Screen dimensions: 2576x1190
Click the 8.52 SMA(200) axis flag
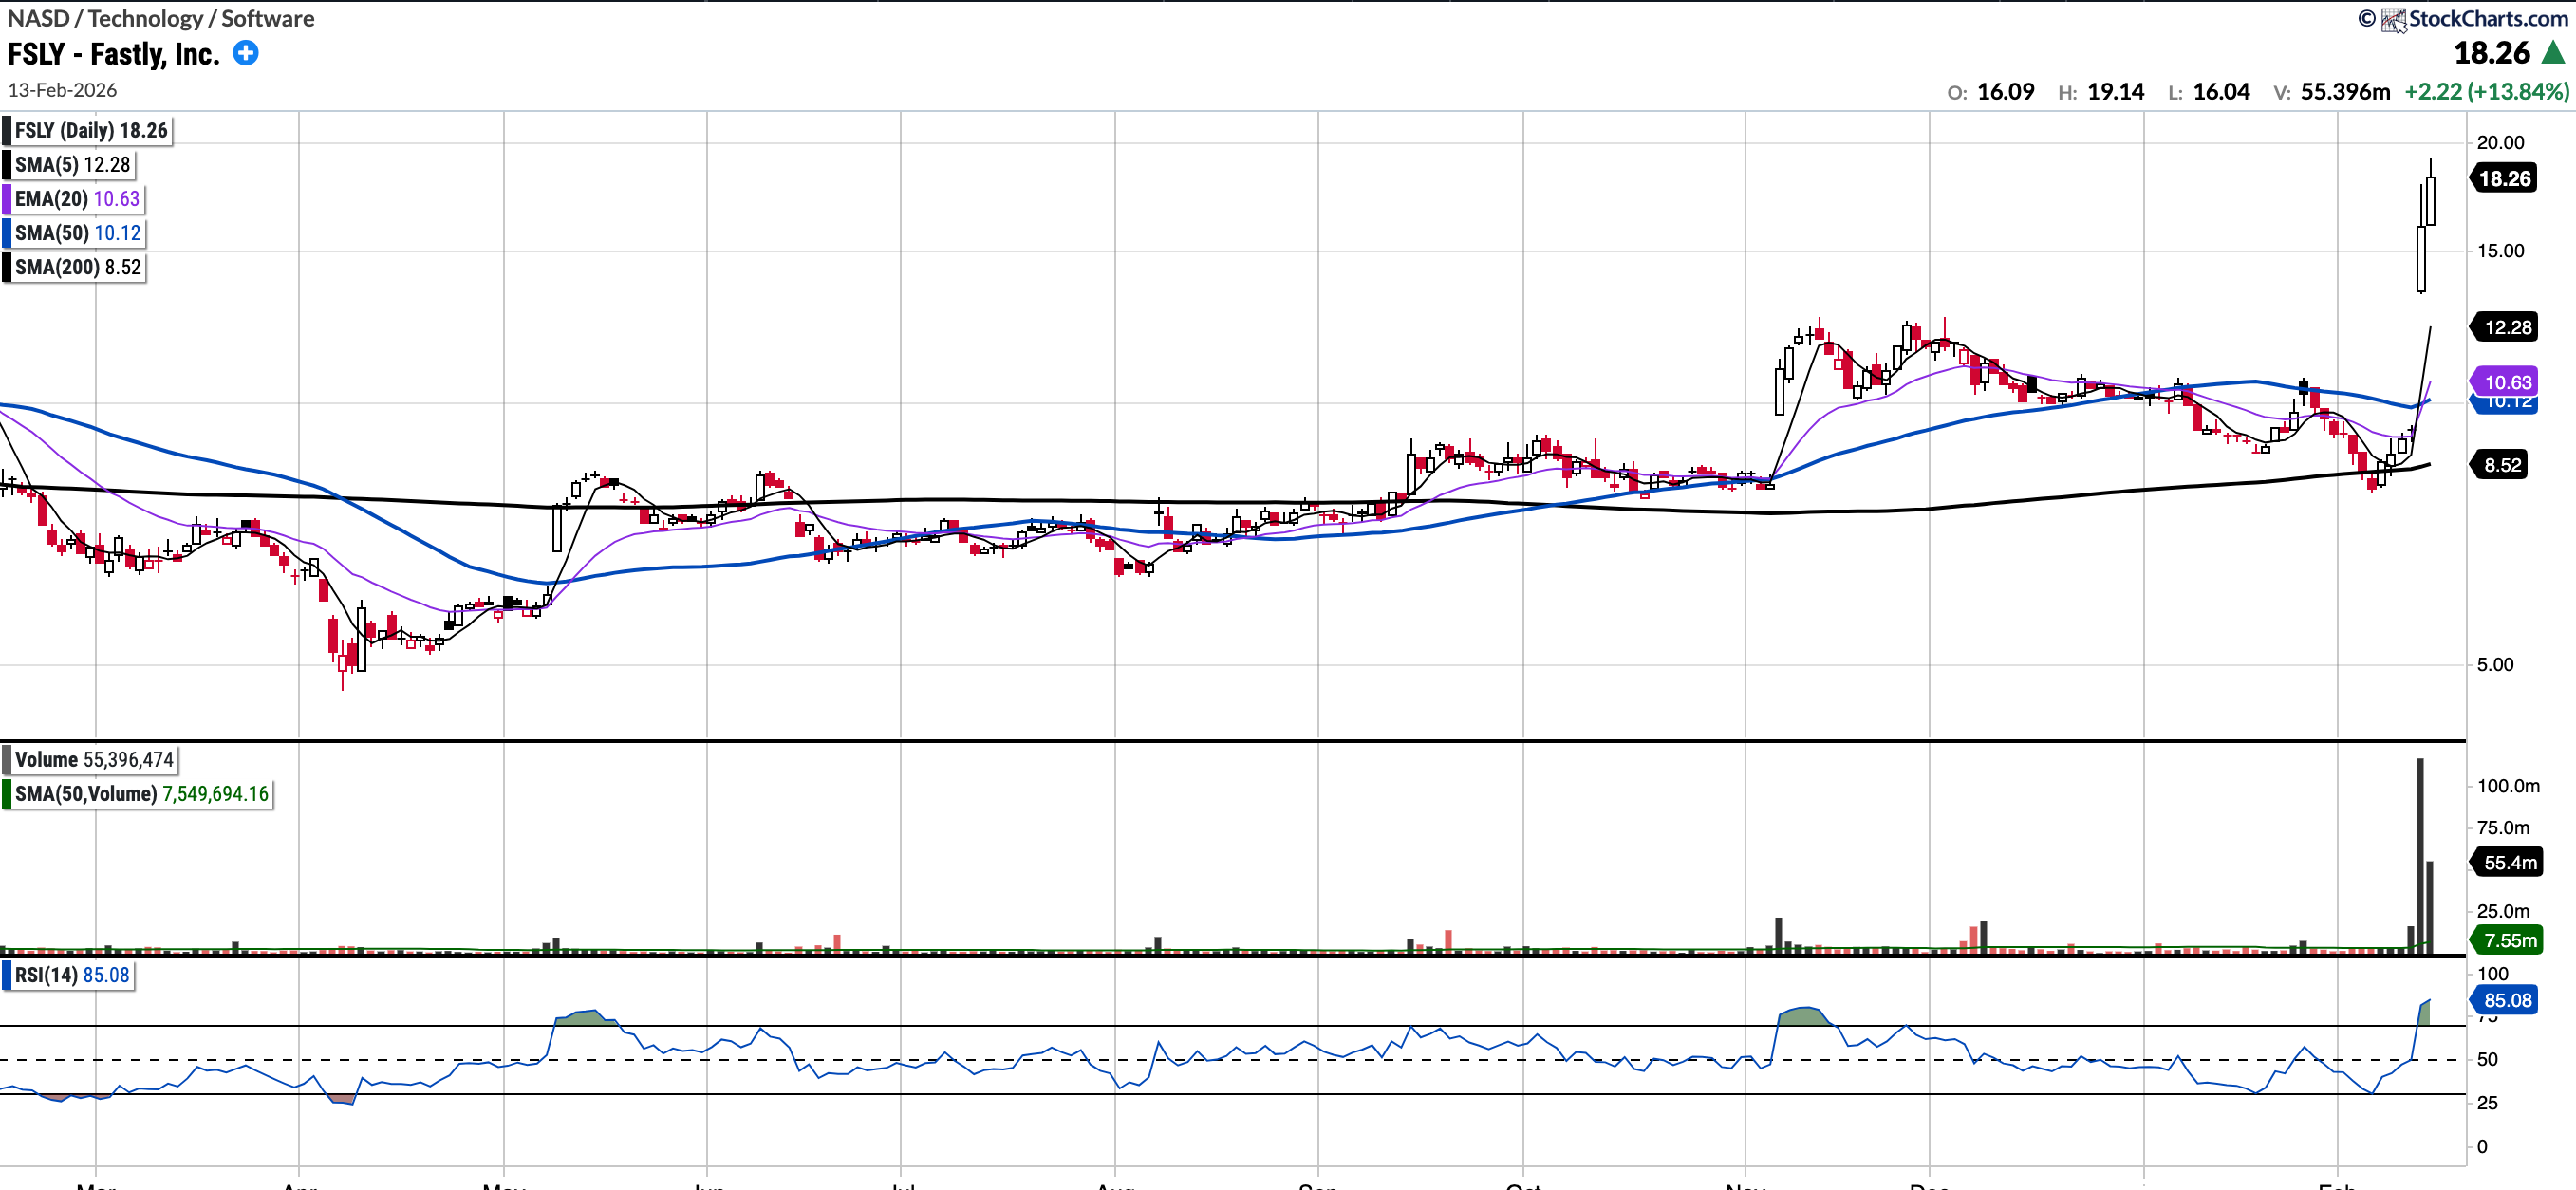point(2501,465)
